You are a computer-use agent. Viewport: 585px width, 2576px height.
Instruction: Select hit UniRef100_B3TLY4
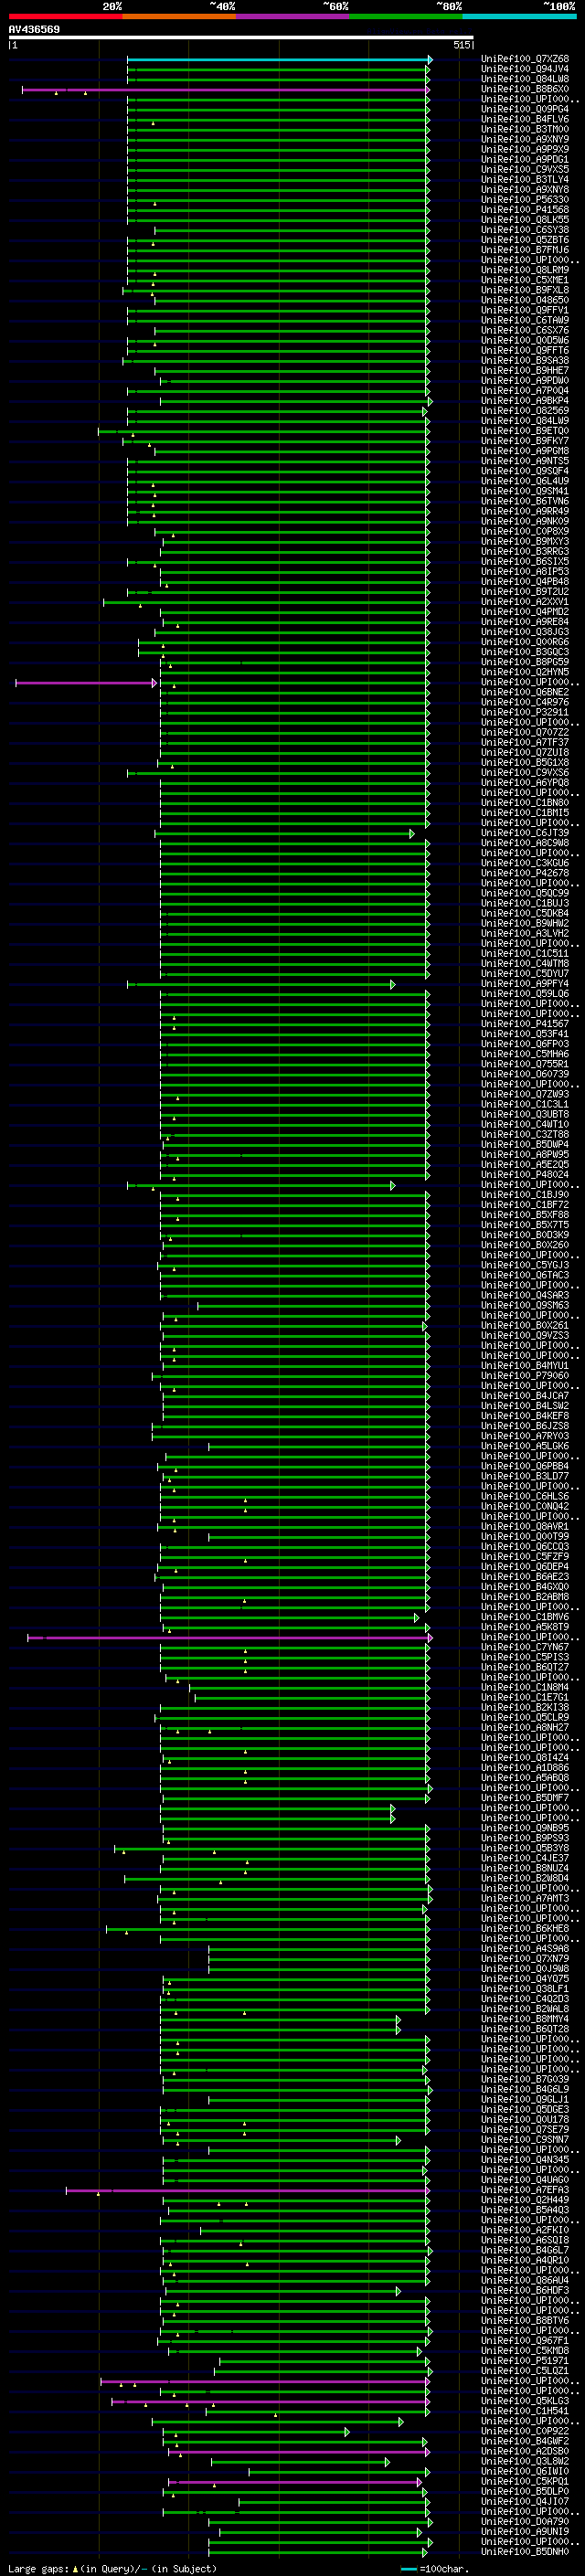525,180
